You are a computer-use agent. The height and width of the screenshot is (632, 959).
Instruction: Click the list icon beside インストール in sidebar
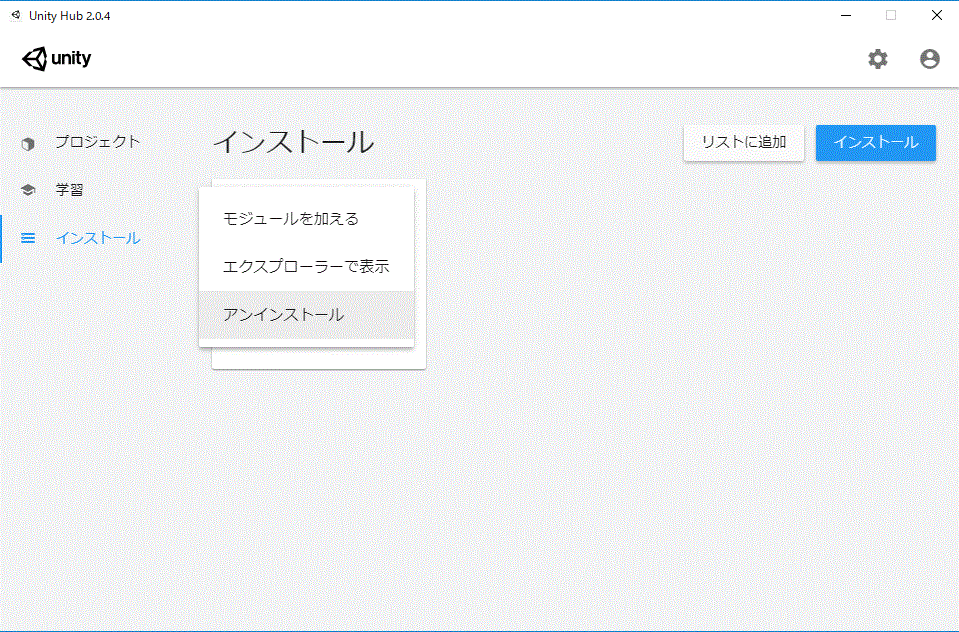(28, 238)
